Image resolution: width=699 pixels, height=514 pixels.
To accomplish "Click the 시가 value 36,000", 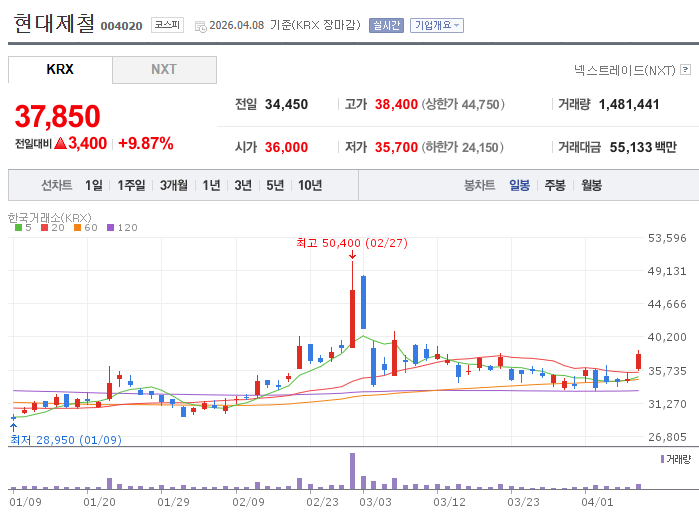I will 286,147.
